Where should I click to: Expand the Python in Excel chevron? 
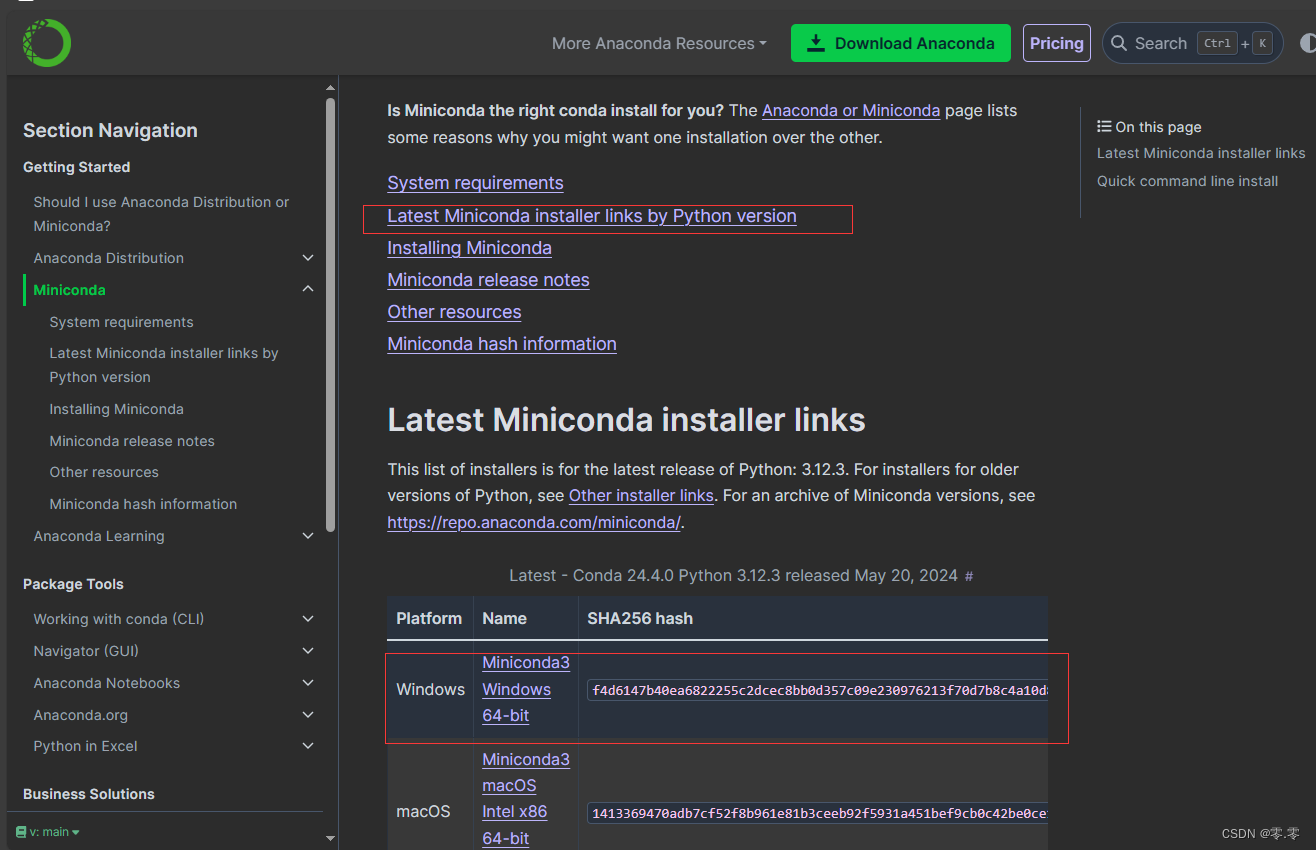point(308,746)
